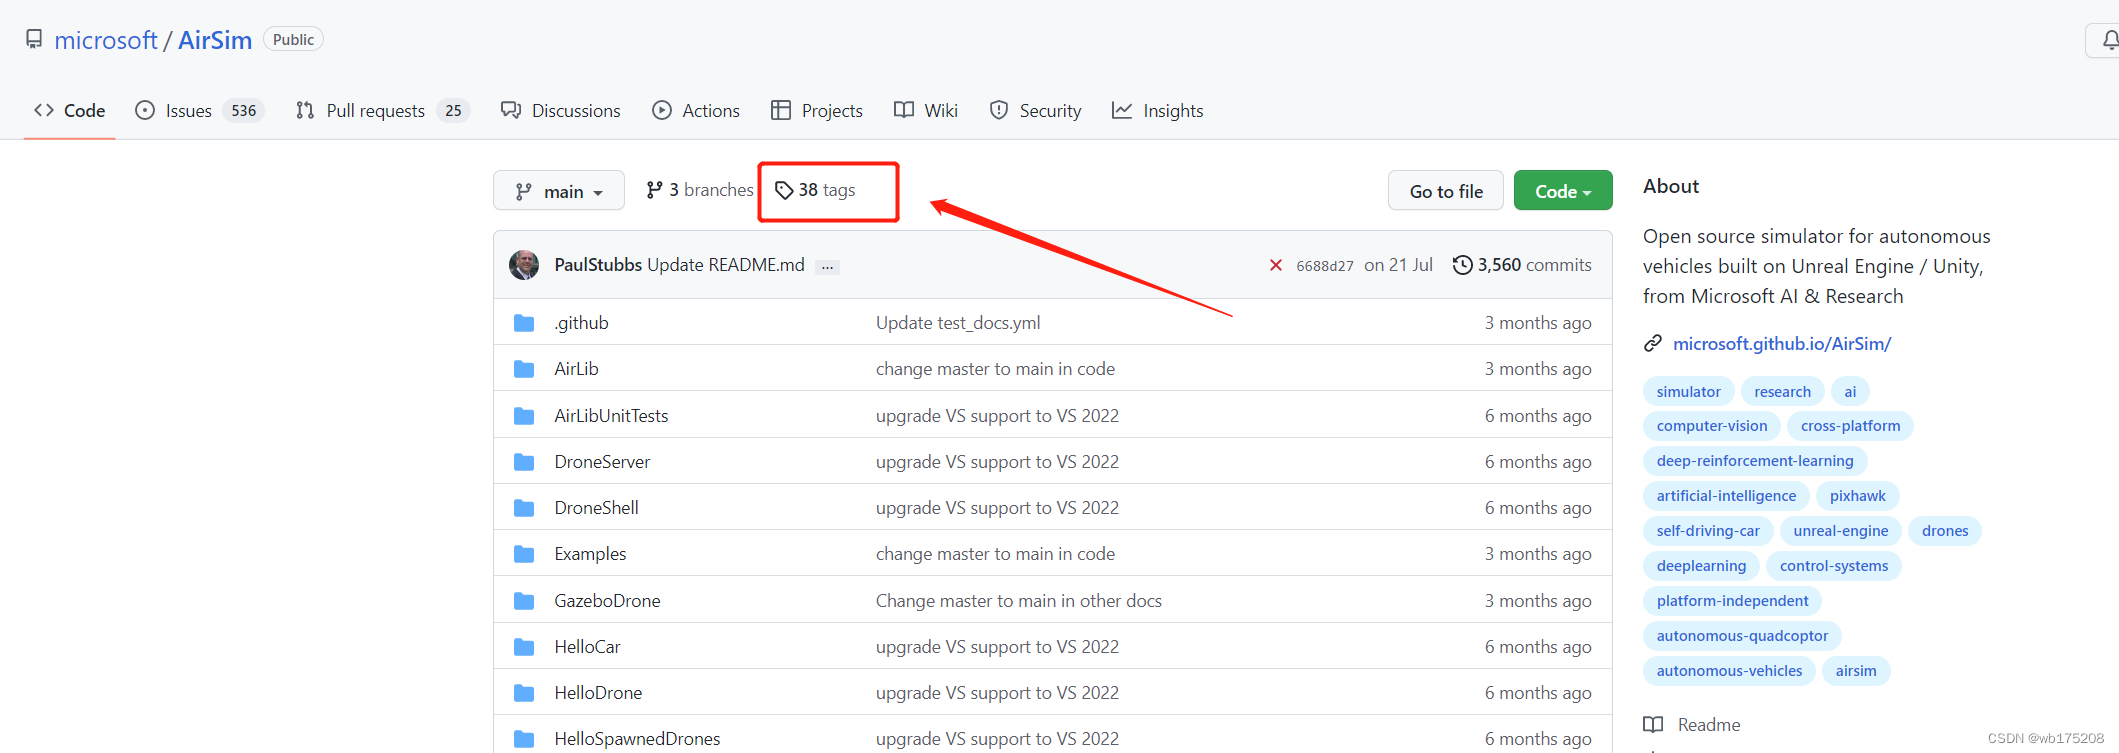Open the Issues tab
The width and height of the screenshot is (2119, 753).
pos(199,111)
